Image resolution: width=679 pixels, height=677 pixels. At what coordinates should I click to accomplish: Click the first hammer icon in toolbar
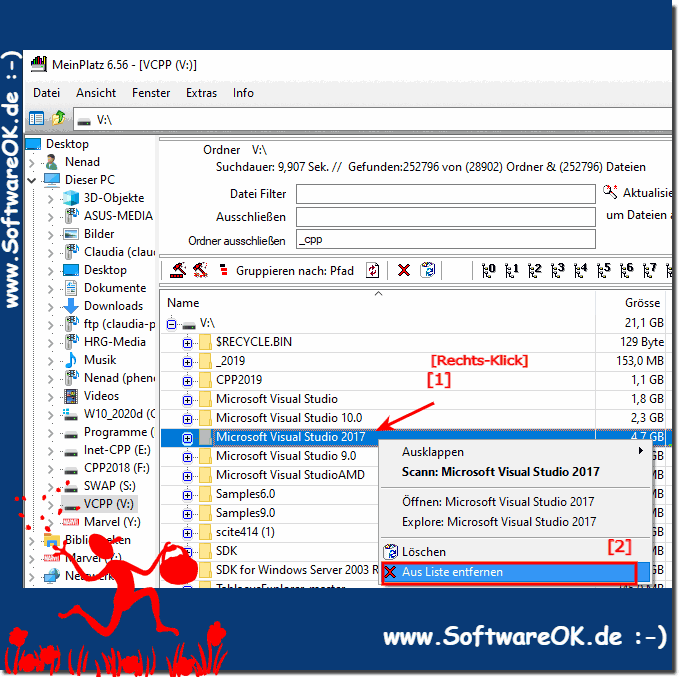pos(178,270)
